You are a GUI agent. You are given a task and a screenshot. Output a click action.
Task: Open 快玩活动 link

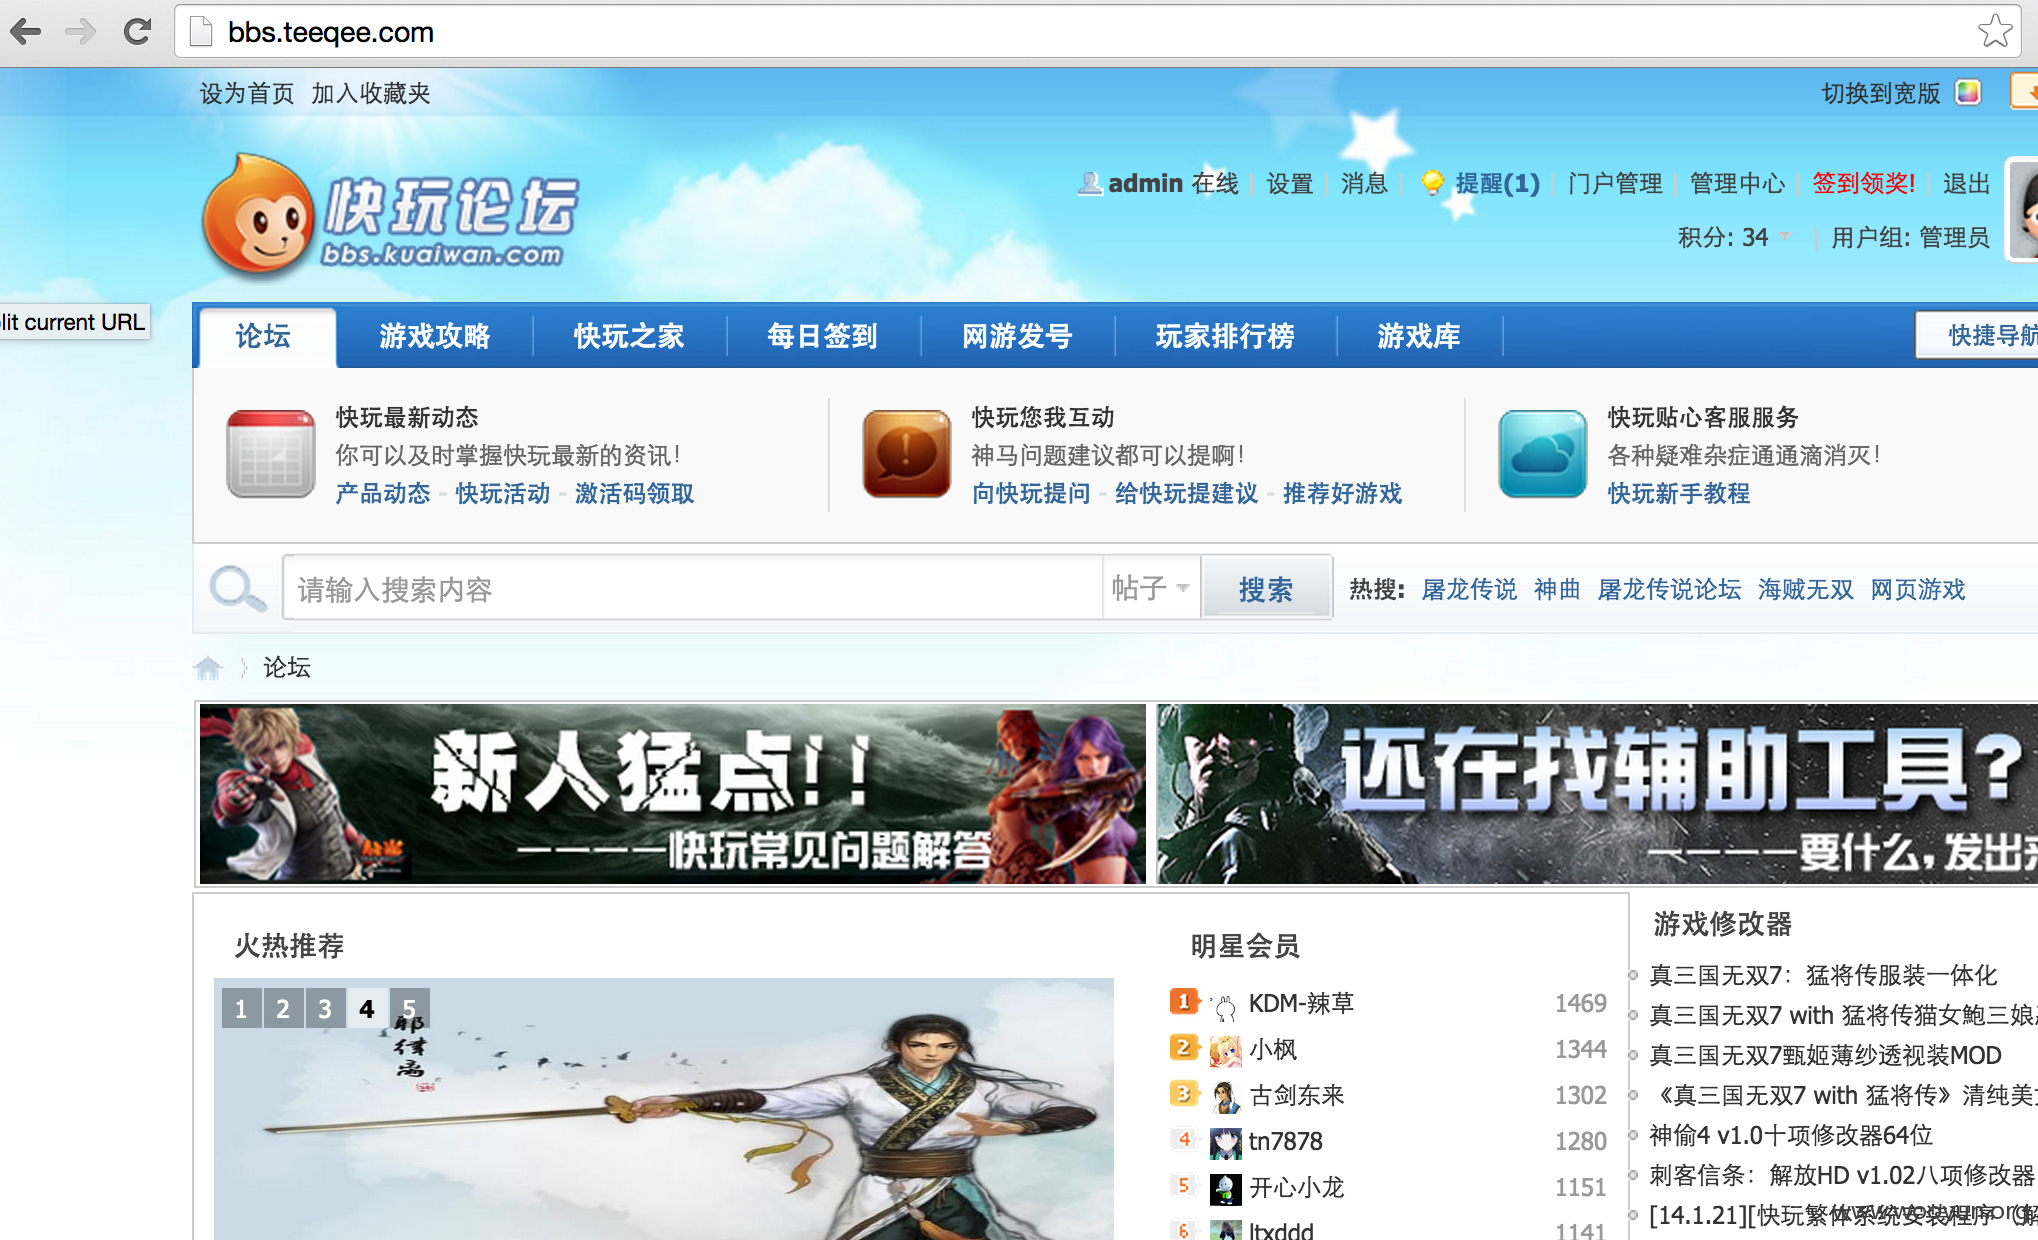503,493
